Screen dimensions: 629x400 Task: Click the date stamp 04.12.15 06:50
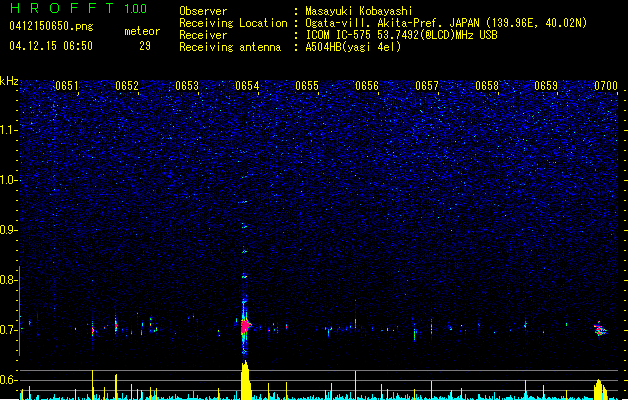(51, 46)
